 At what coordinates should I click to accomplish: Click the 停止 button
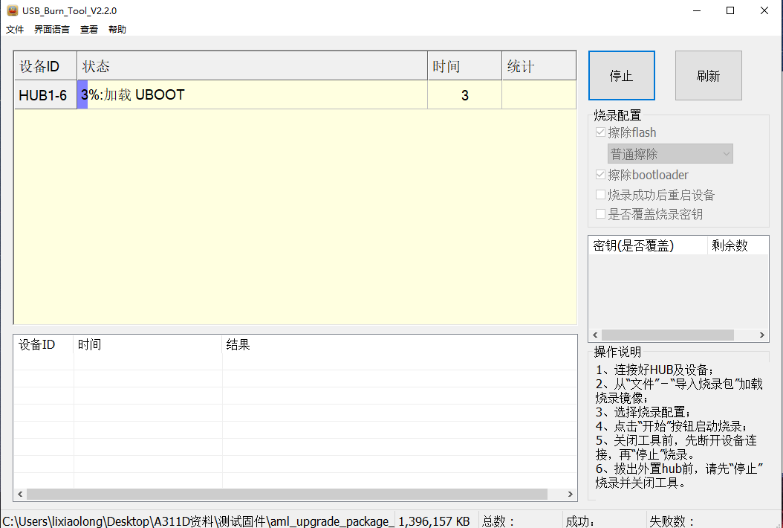point(621,75)
